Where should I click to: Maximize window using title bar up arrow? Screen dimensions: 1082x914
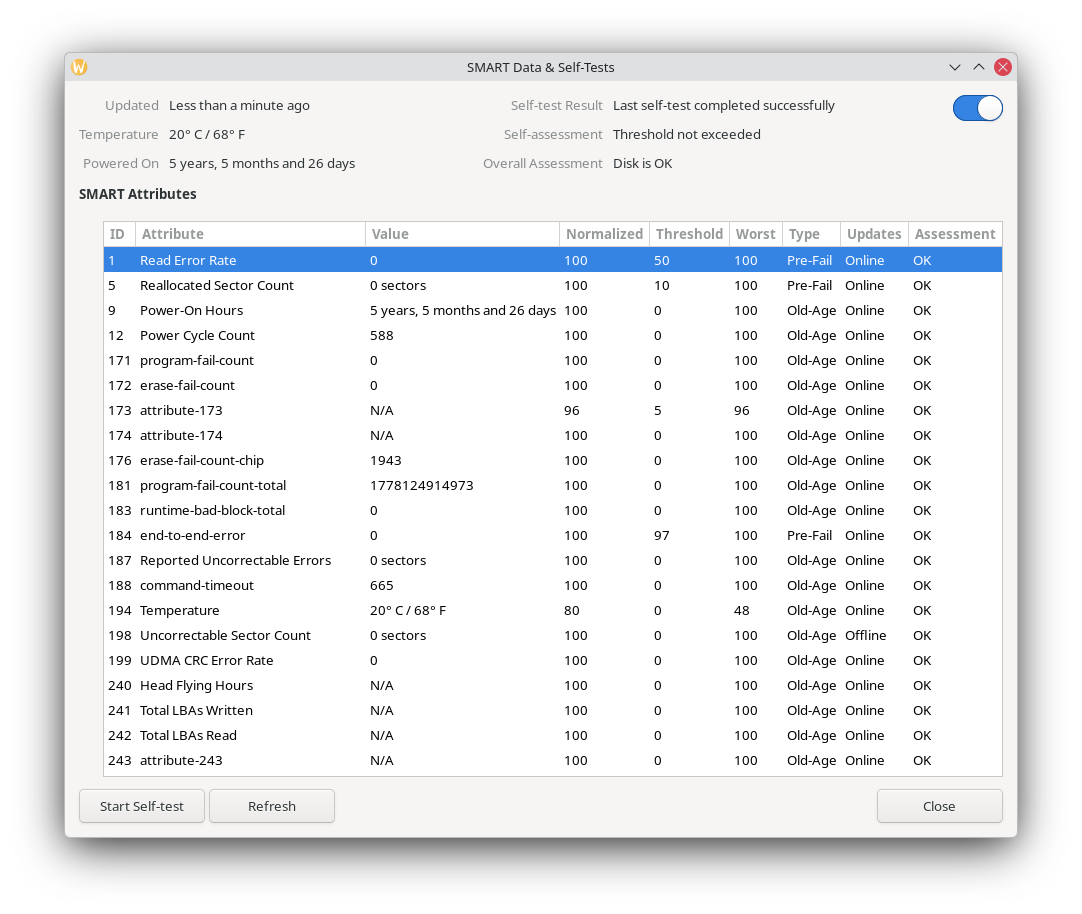tap(979, 67)
